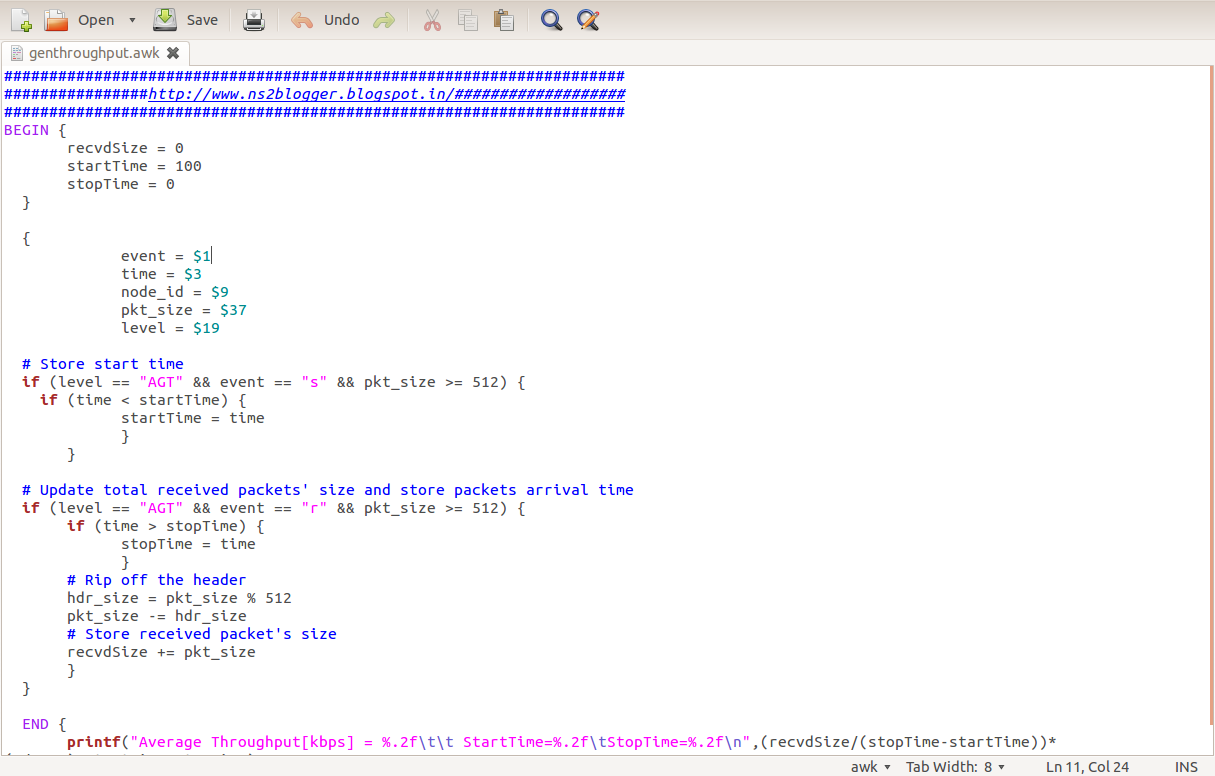Open go-to-line via Ln 11, Col 24
This screenshot has height=776, width=1215.
point(1087,766)
